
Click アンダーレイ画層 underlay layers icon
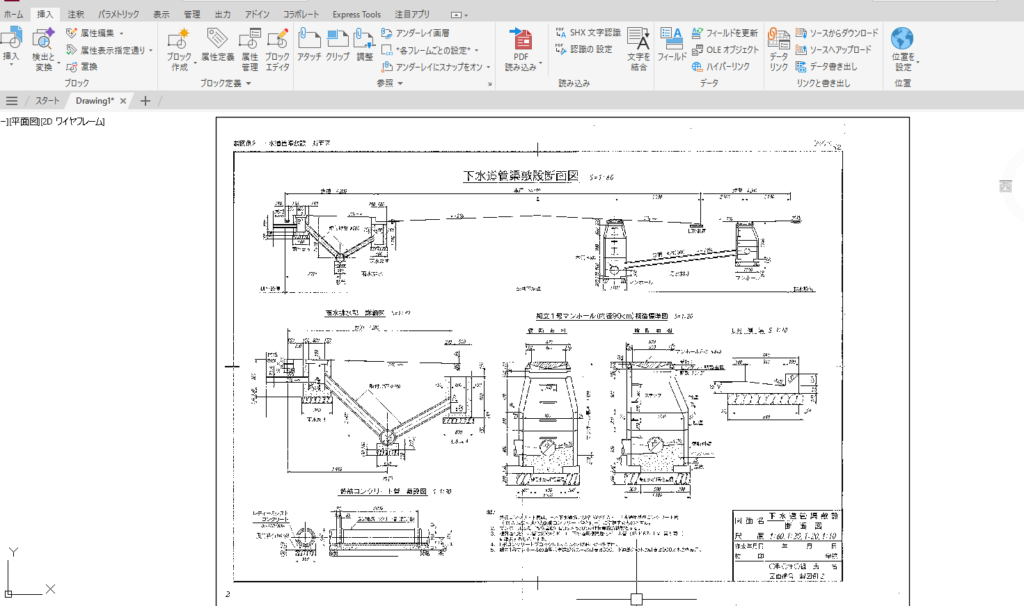[x=387, y=33]
